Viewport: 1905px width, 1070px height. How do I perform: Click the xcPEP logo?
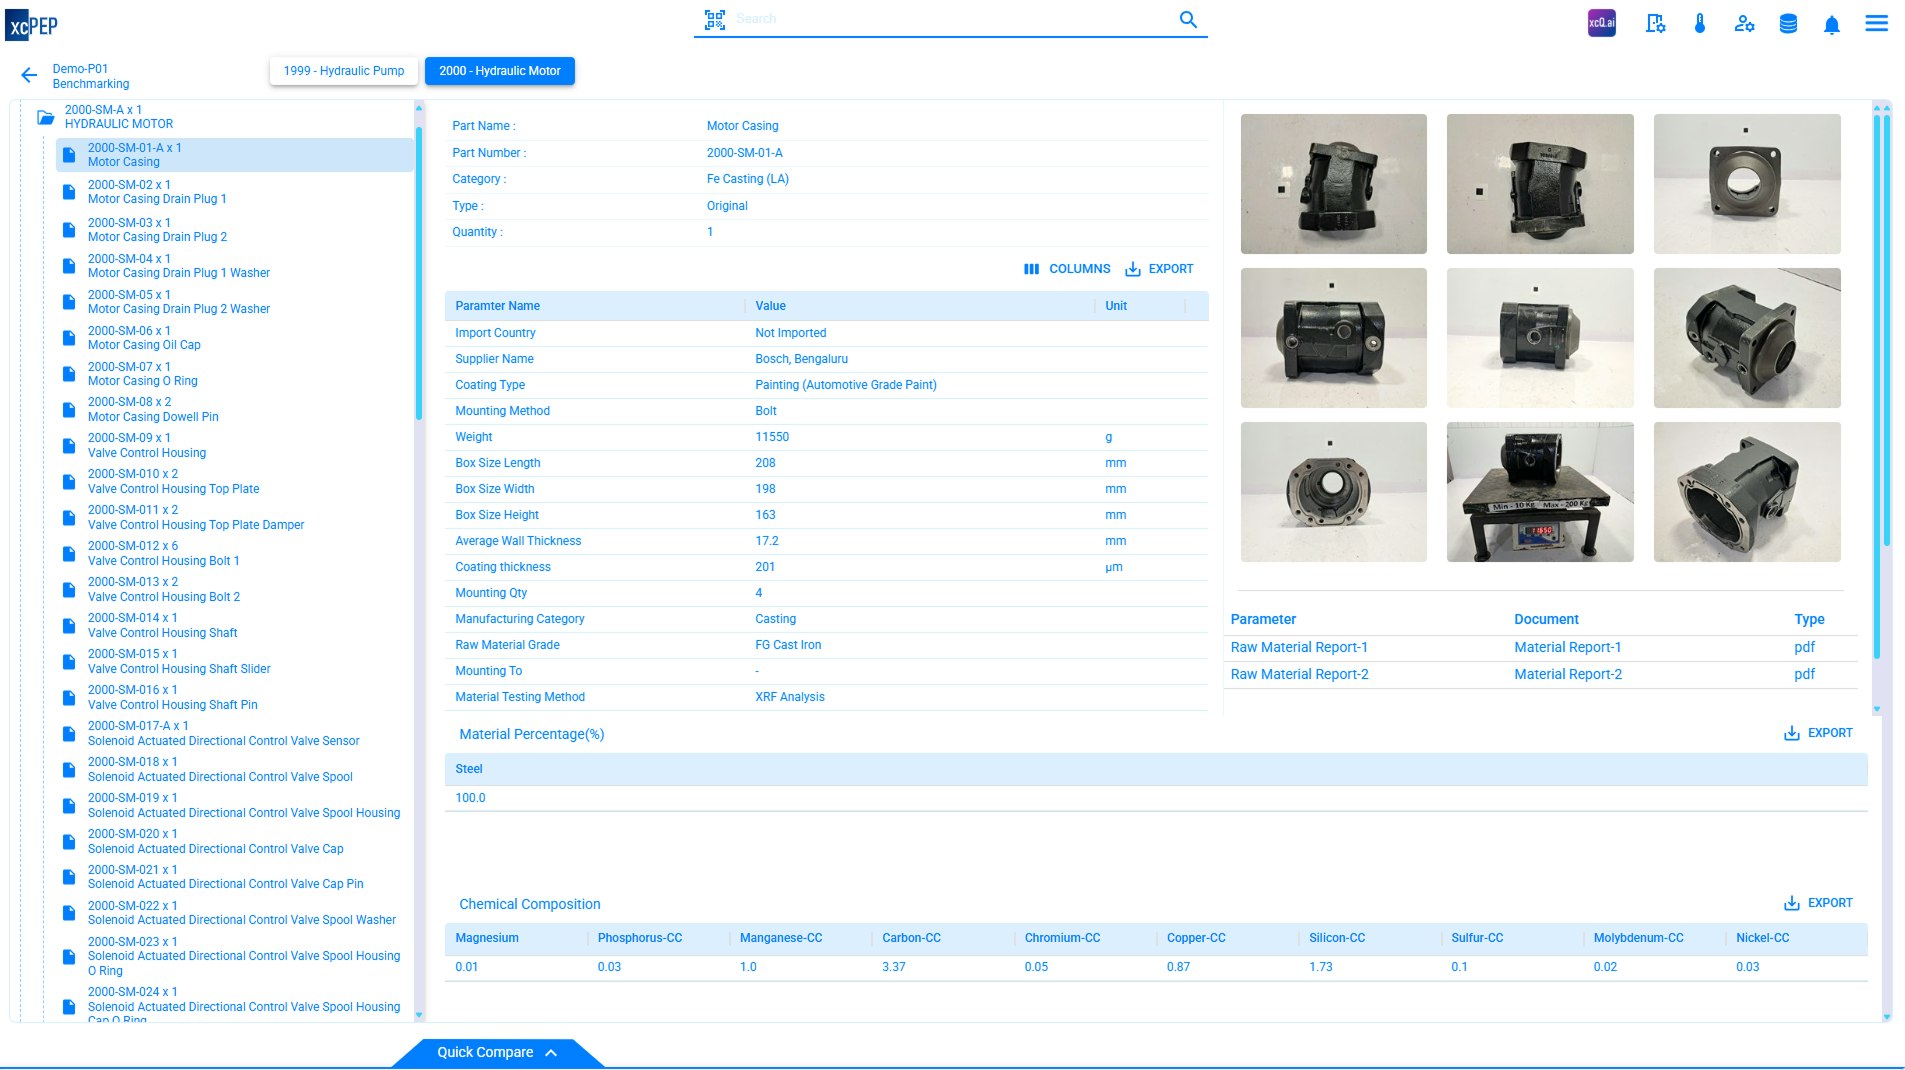click(31, 24)
